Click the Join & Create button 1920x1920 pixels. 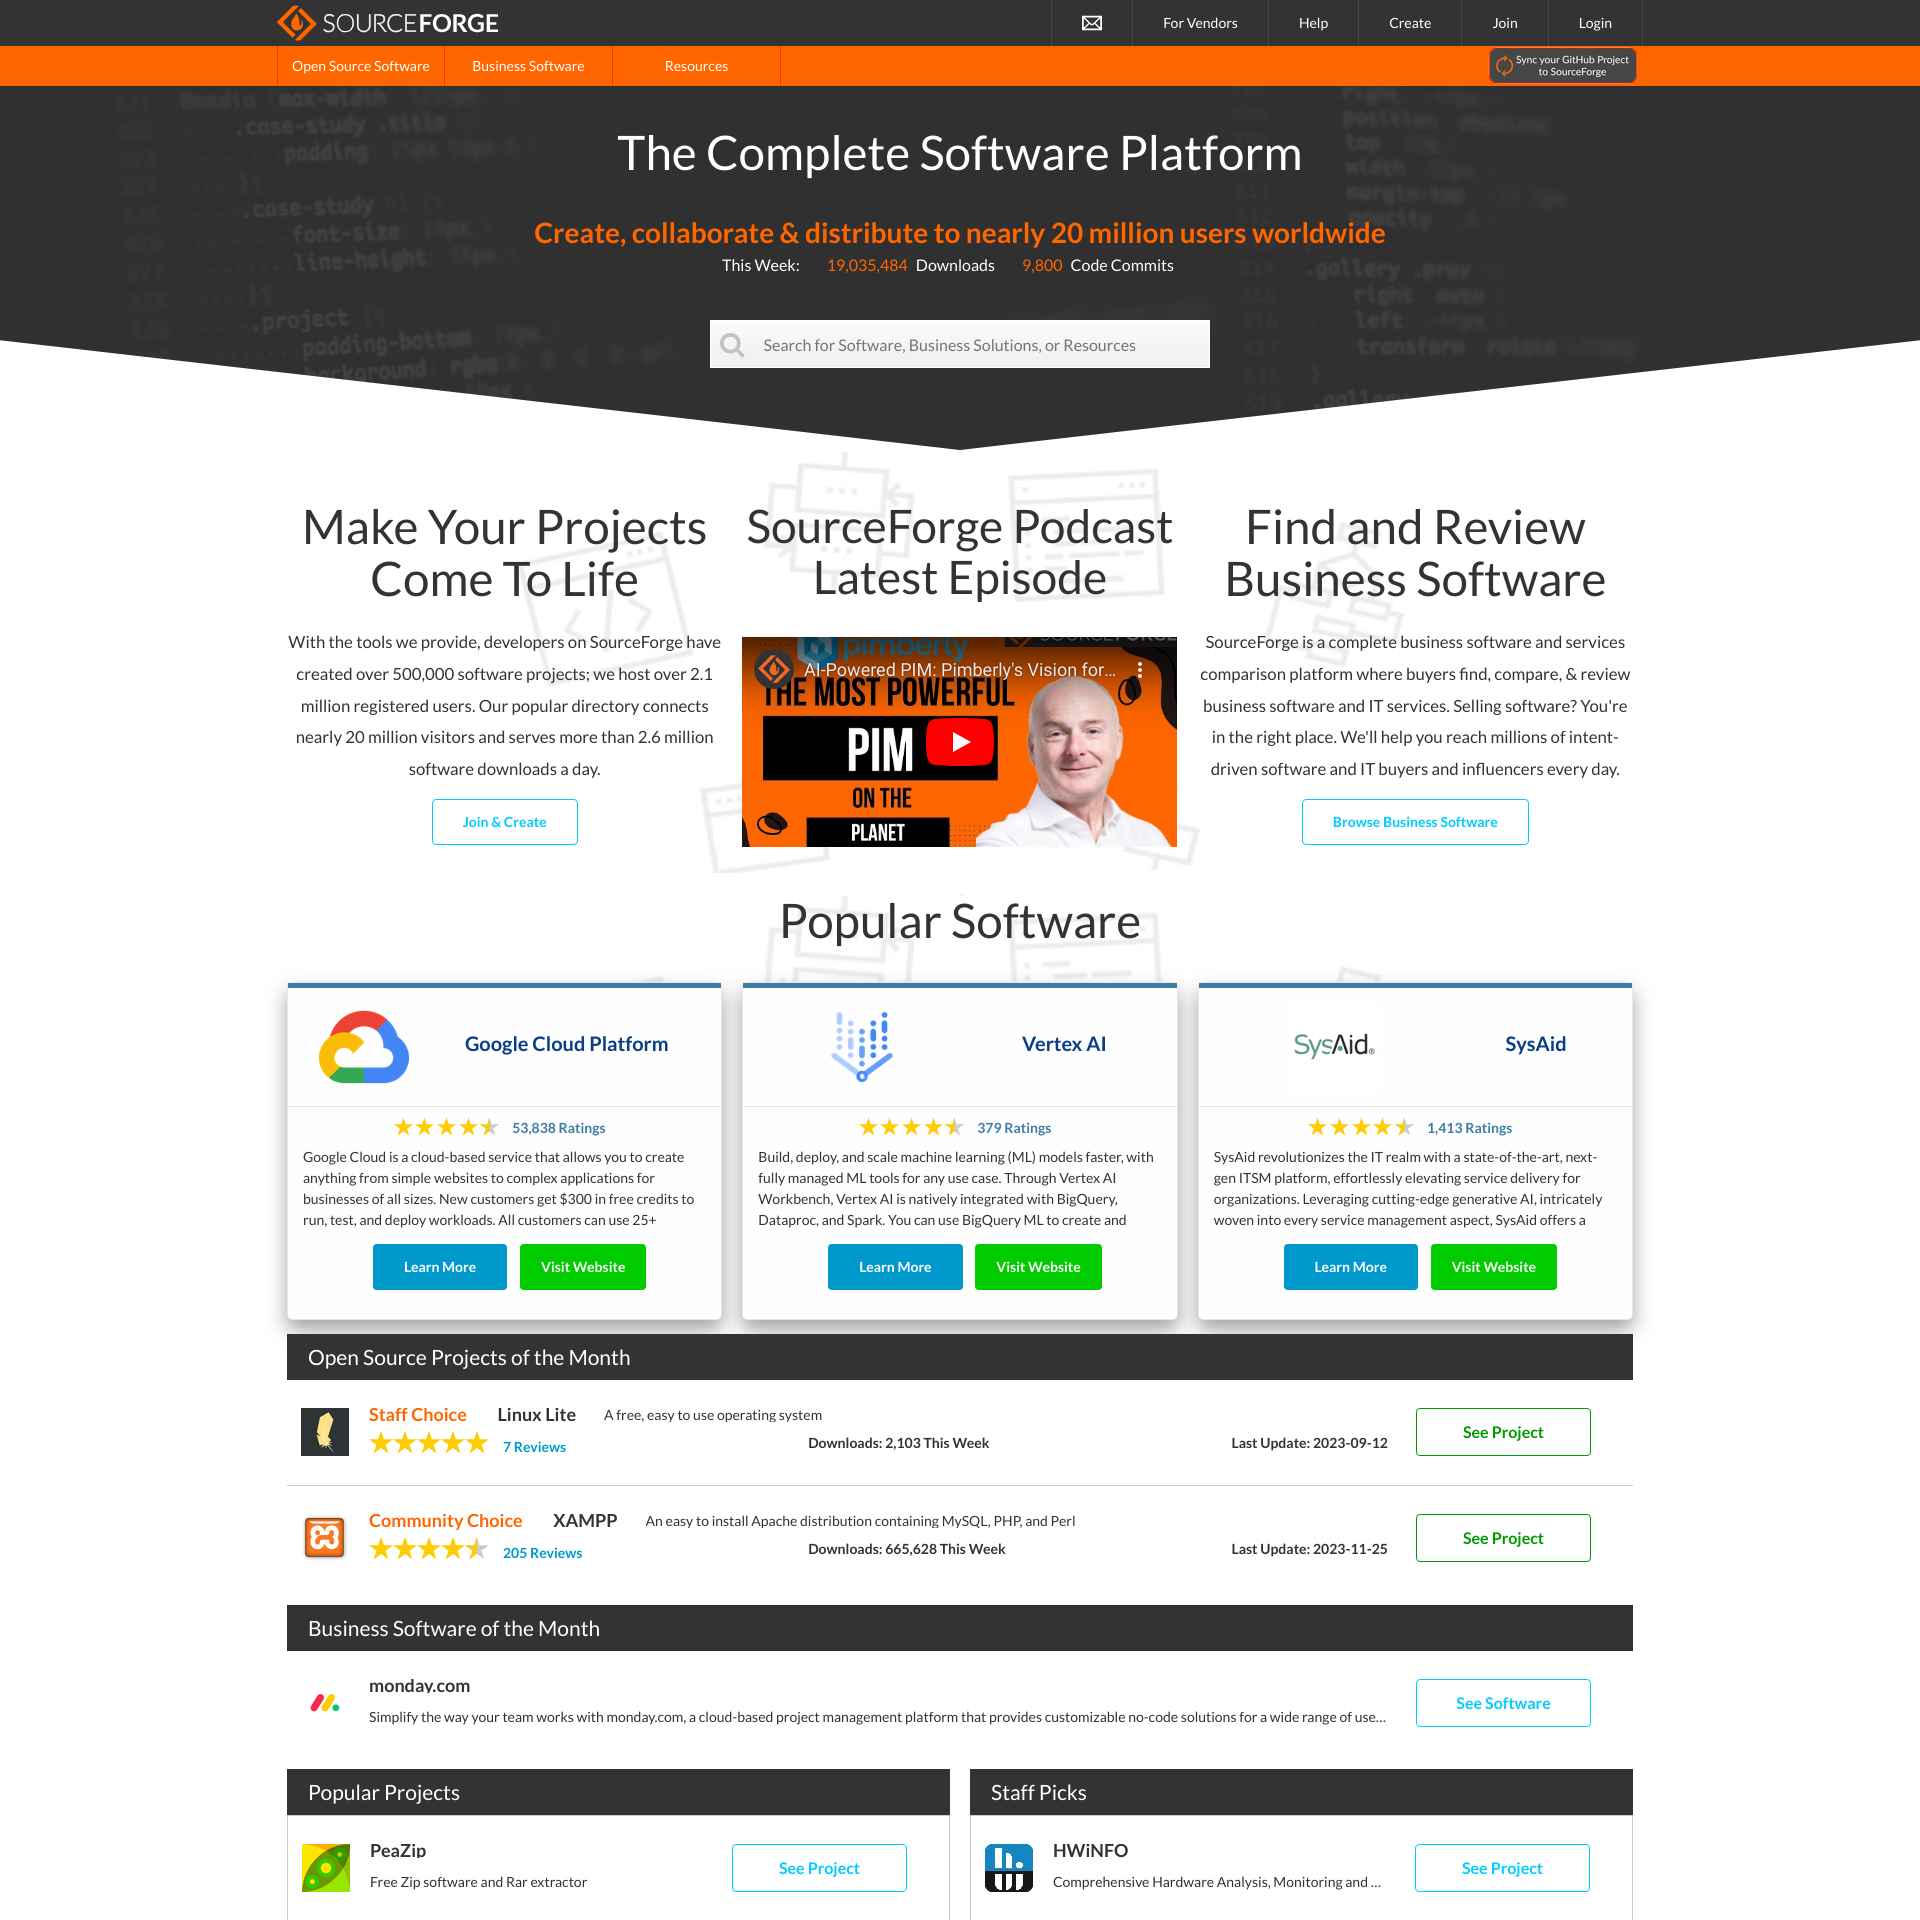tap(503, 821)
